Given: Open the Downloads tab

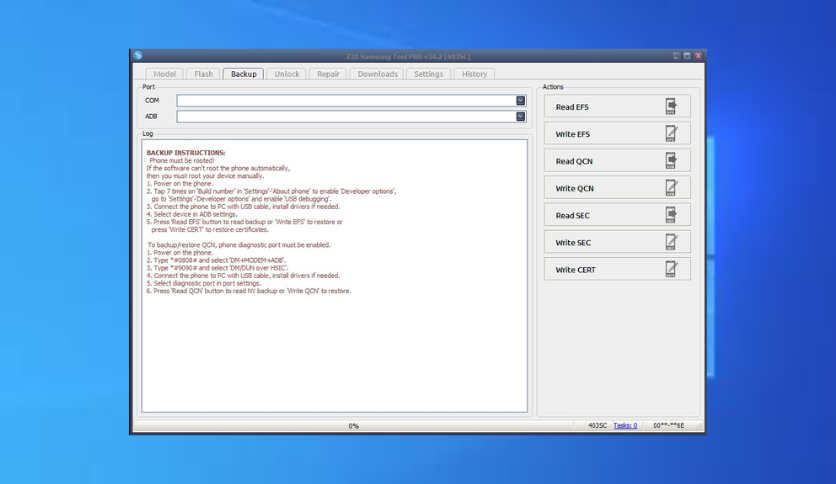Looking at the screenshot, I should (377, 74).
